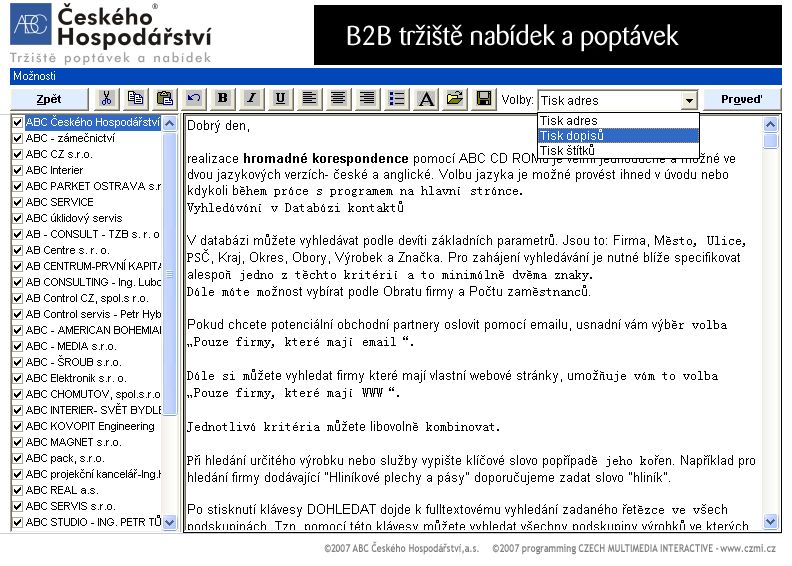Select Tisk adres from dropdown list

click(x=618, y=121)
